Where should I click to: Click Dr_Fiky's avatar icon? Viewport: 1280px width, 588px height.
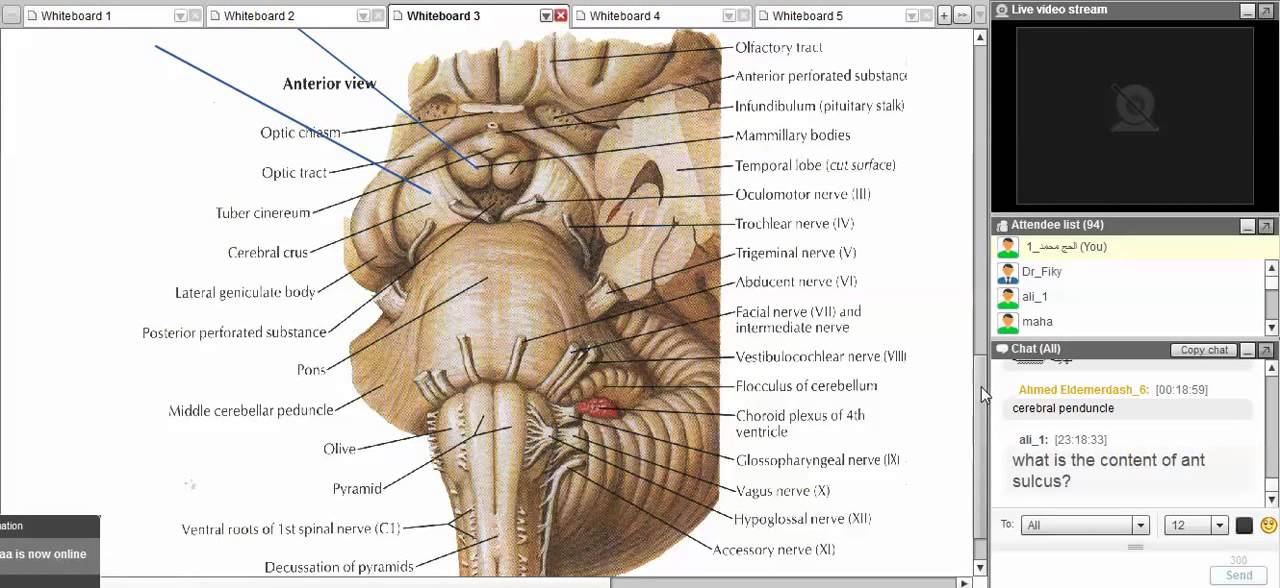[x=1007, y=272]
